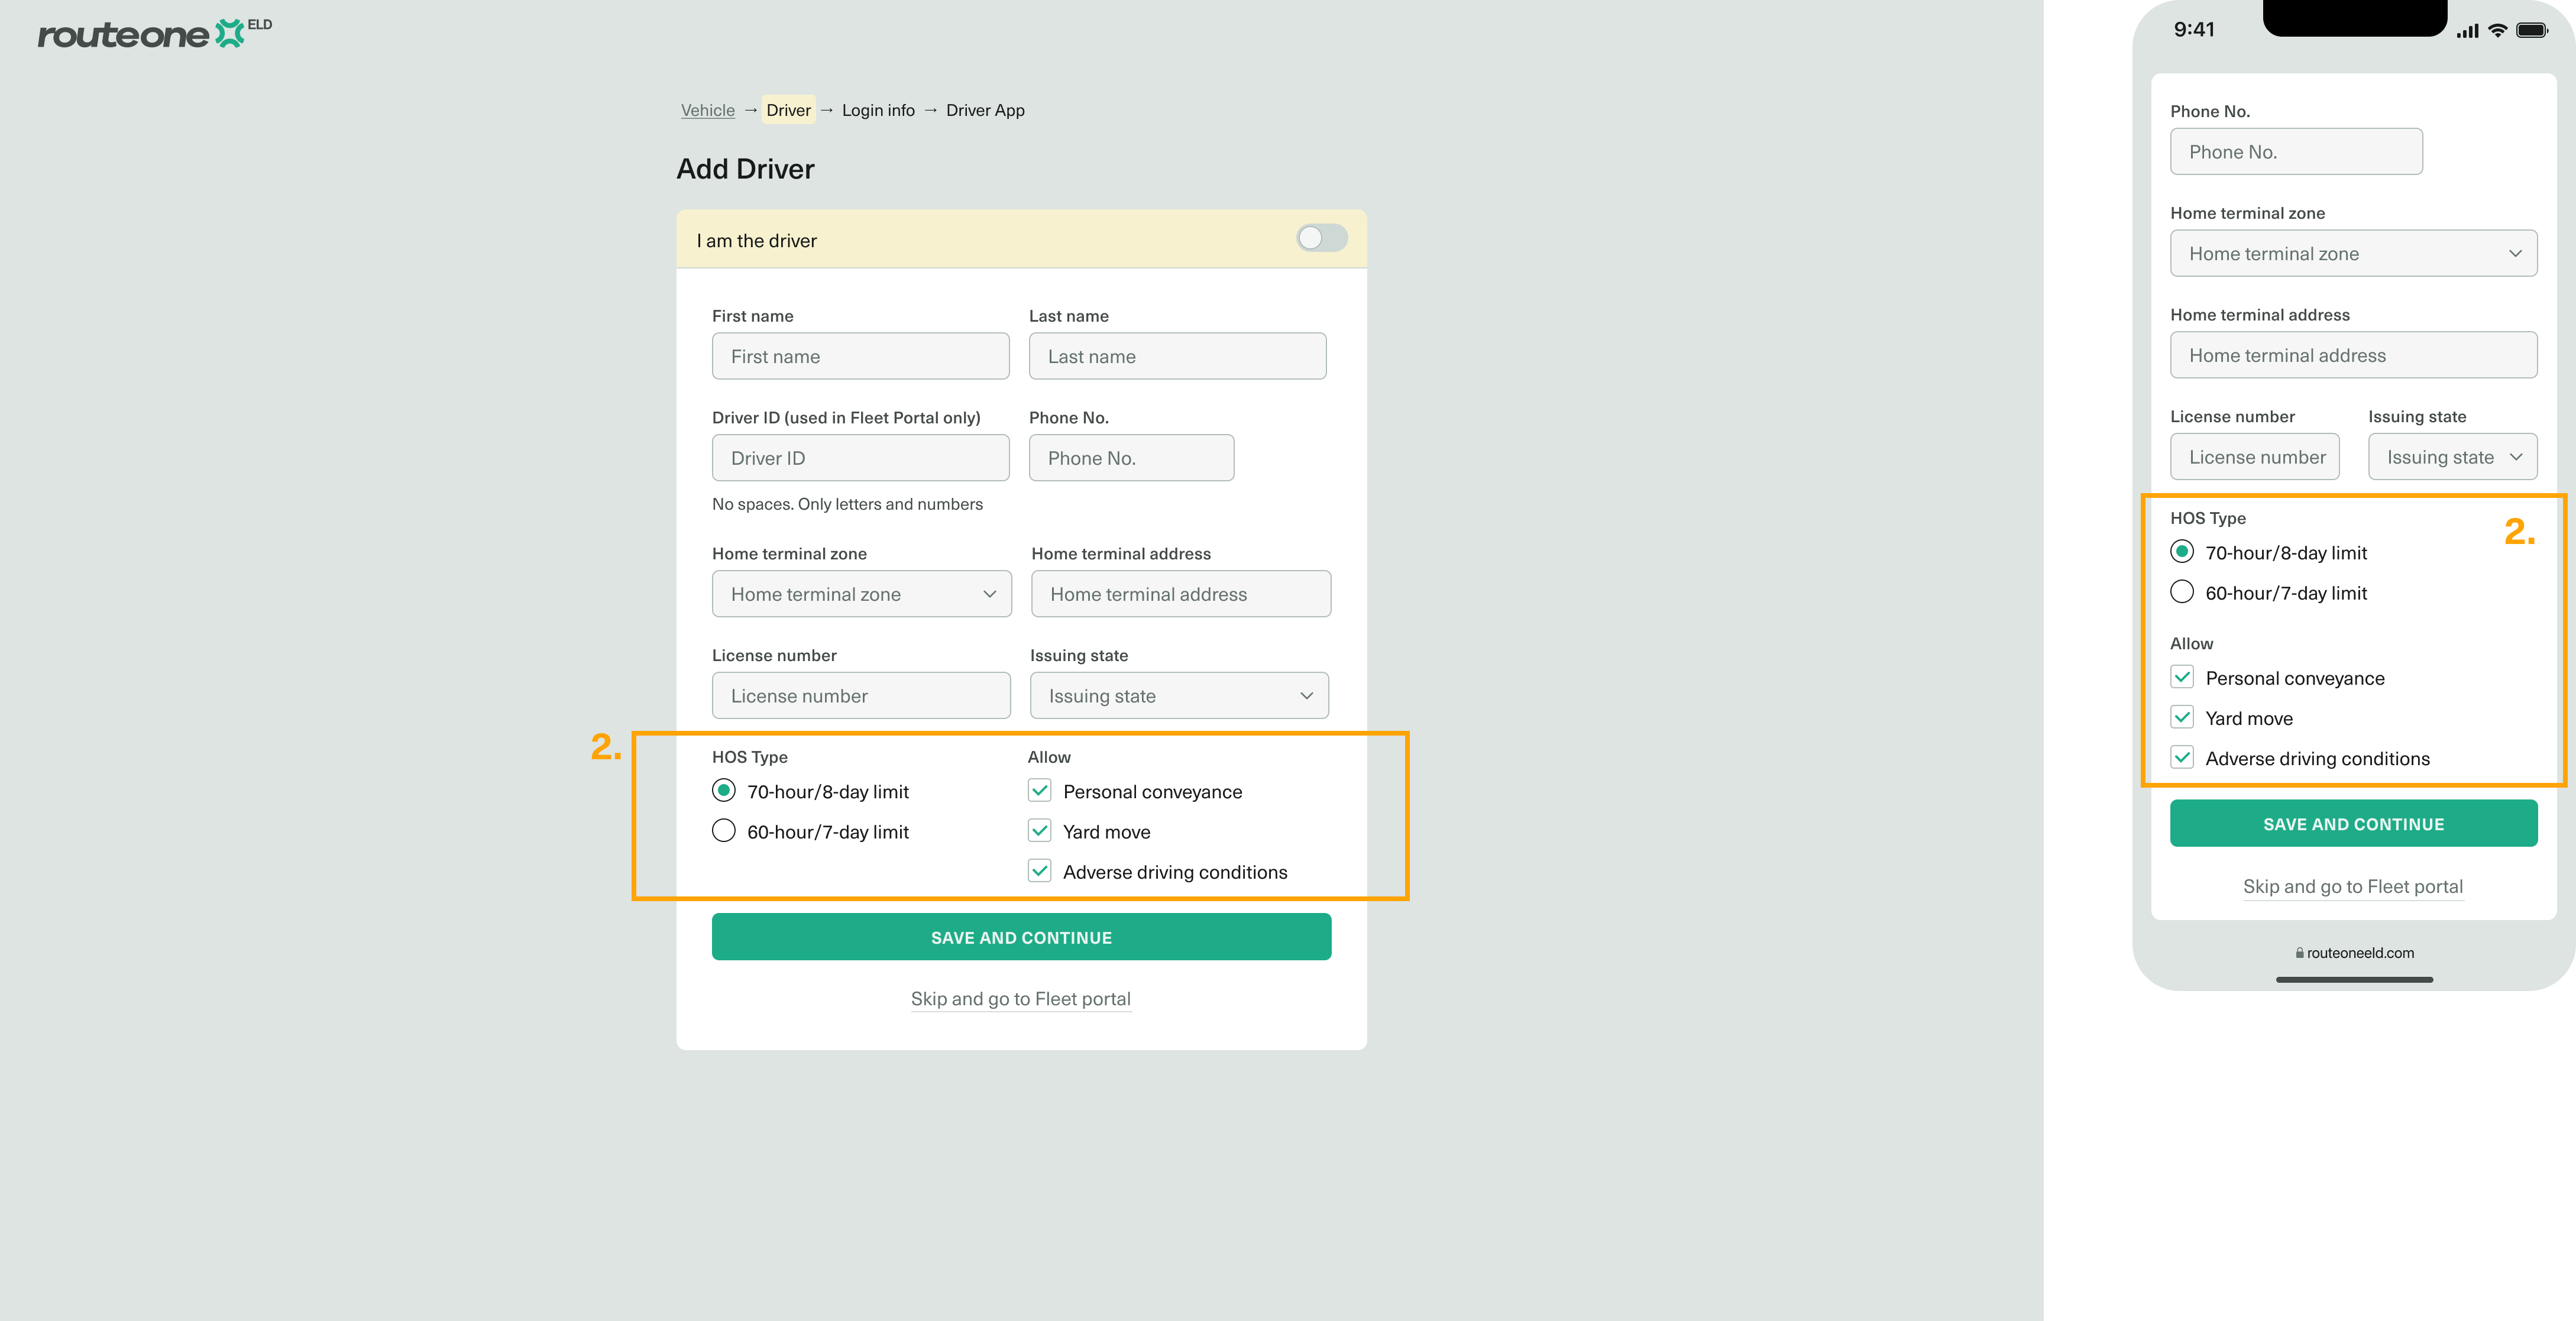The image size is (2576, 1321).
Task: Toggle Personal conveyance checkbox in mobile view
Action: click(x=2182, y=677)
